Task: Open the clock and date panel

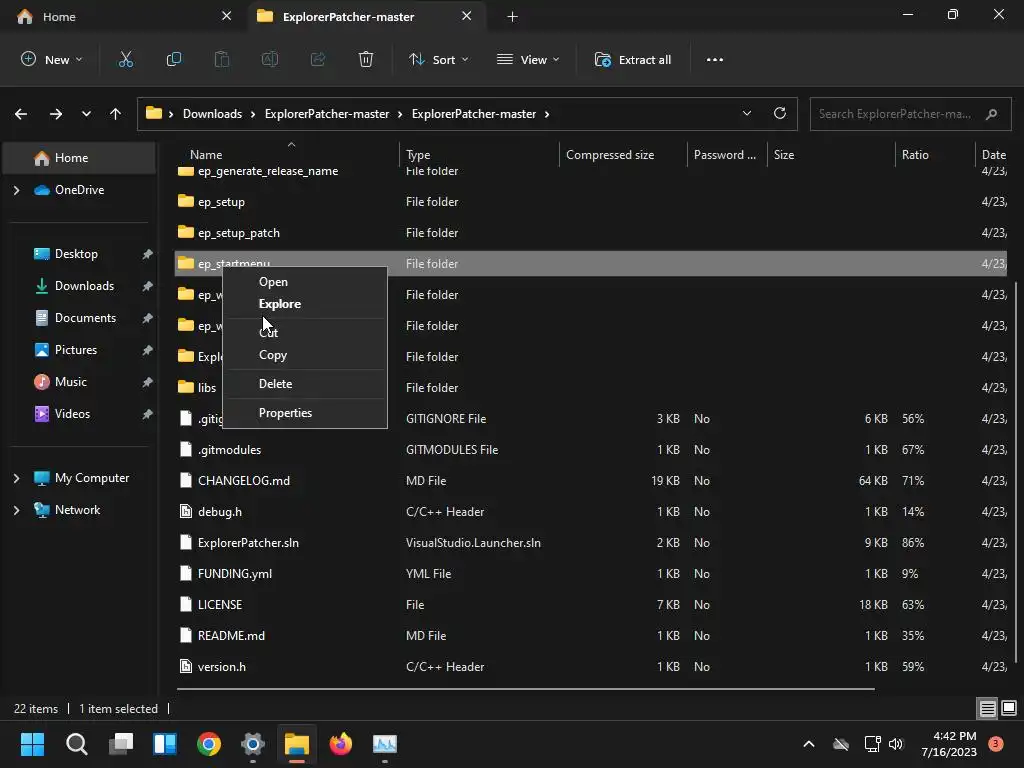Action: pos(949,743)
